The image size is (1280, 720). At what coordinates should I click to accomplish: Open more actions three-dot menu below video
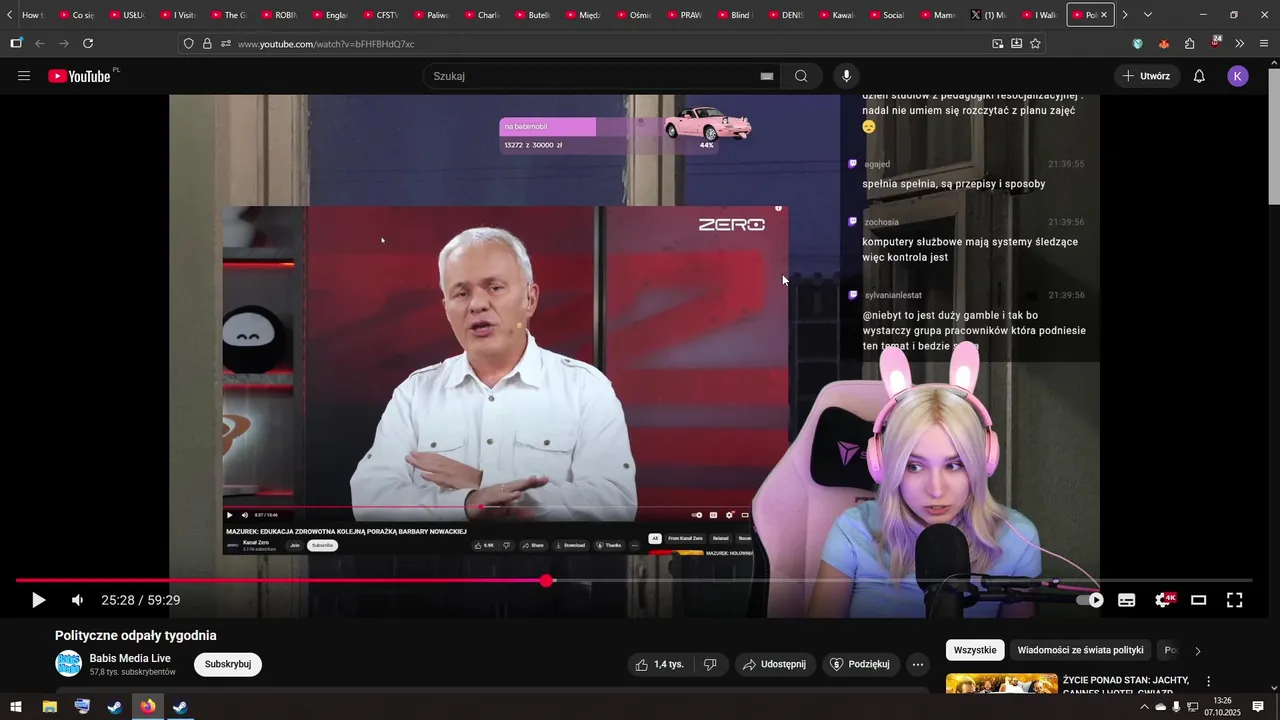coord(918,664)
